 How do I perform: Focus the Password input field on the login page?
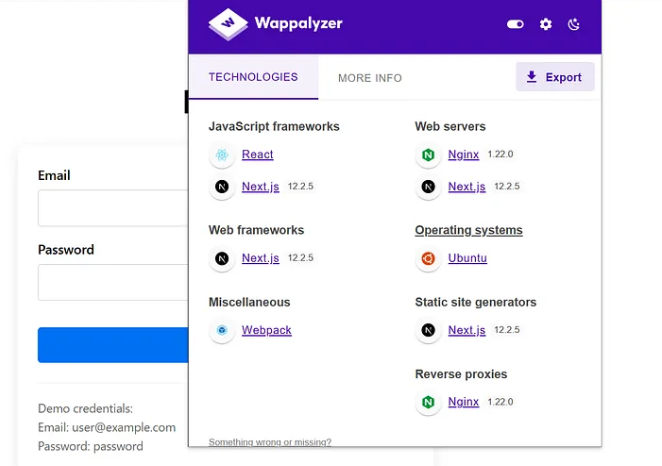[113, 282]
